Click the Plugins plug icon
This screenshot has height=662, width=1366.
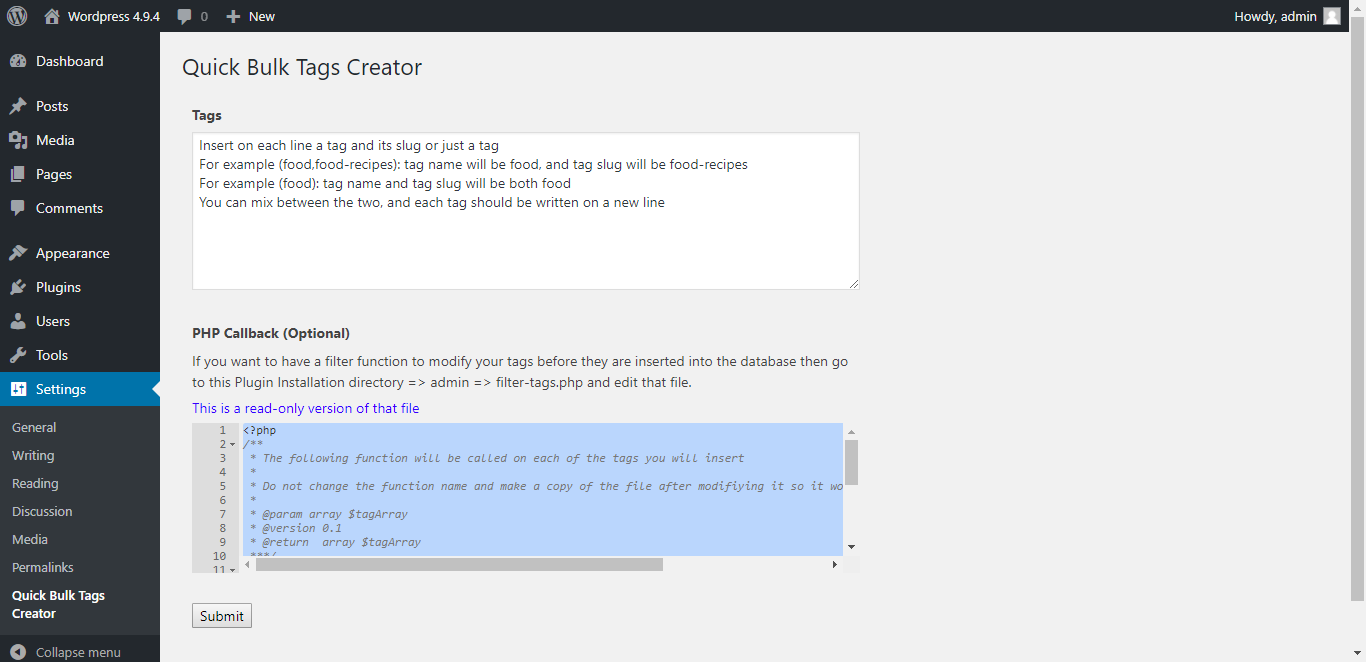18,287
